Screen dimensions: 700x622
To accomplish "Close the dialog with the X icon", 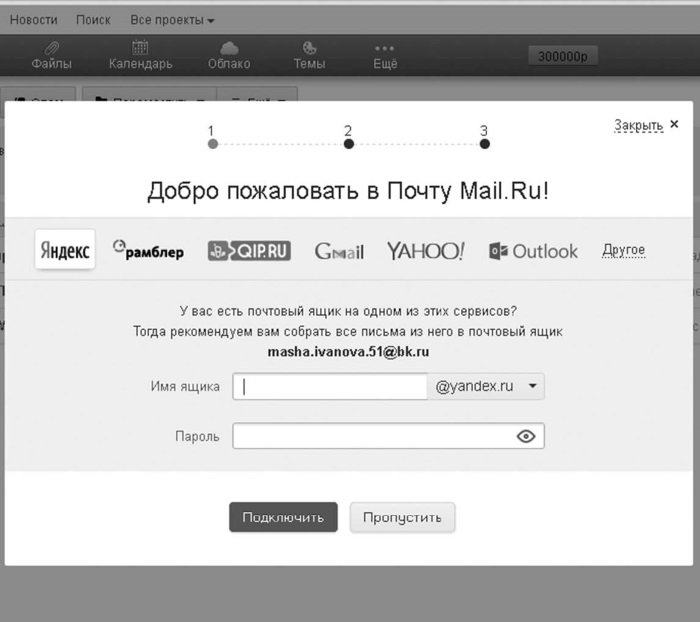I will pos(674,124).
